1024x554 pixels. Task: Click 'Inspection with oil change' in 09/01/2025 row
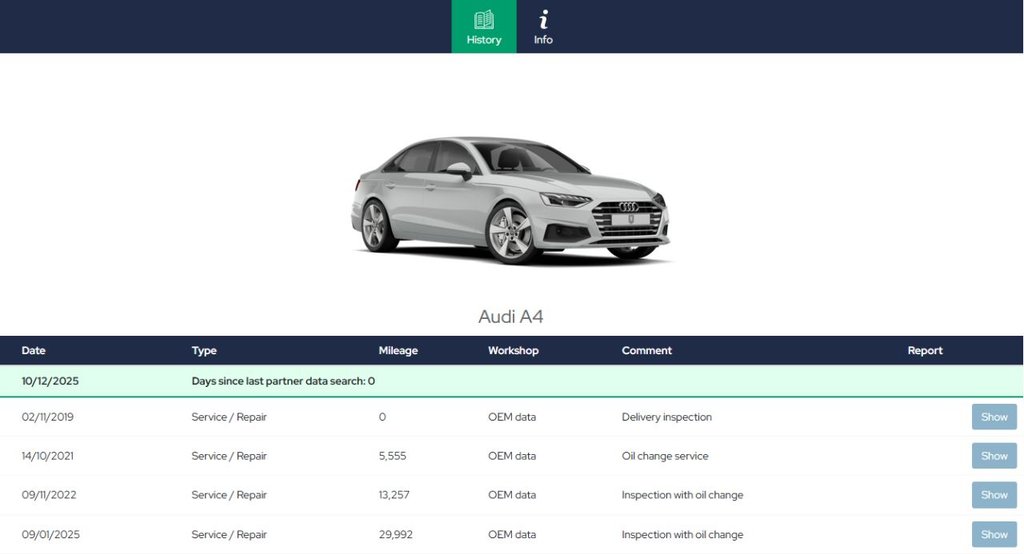click(682, 534)
